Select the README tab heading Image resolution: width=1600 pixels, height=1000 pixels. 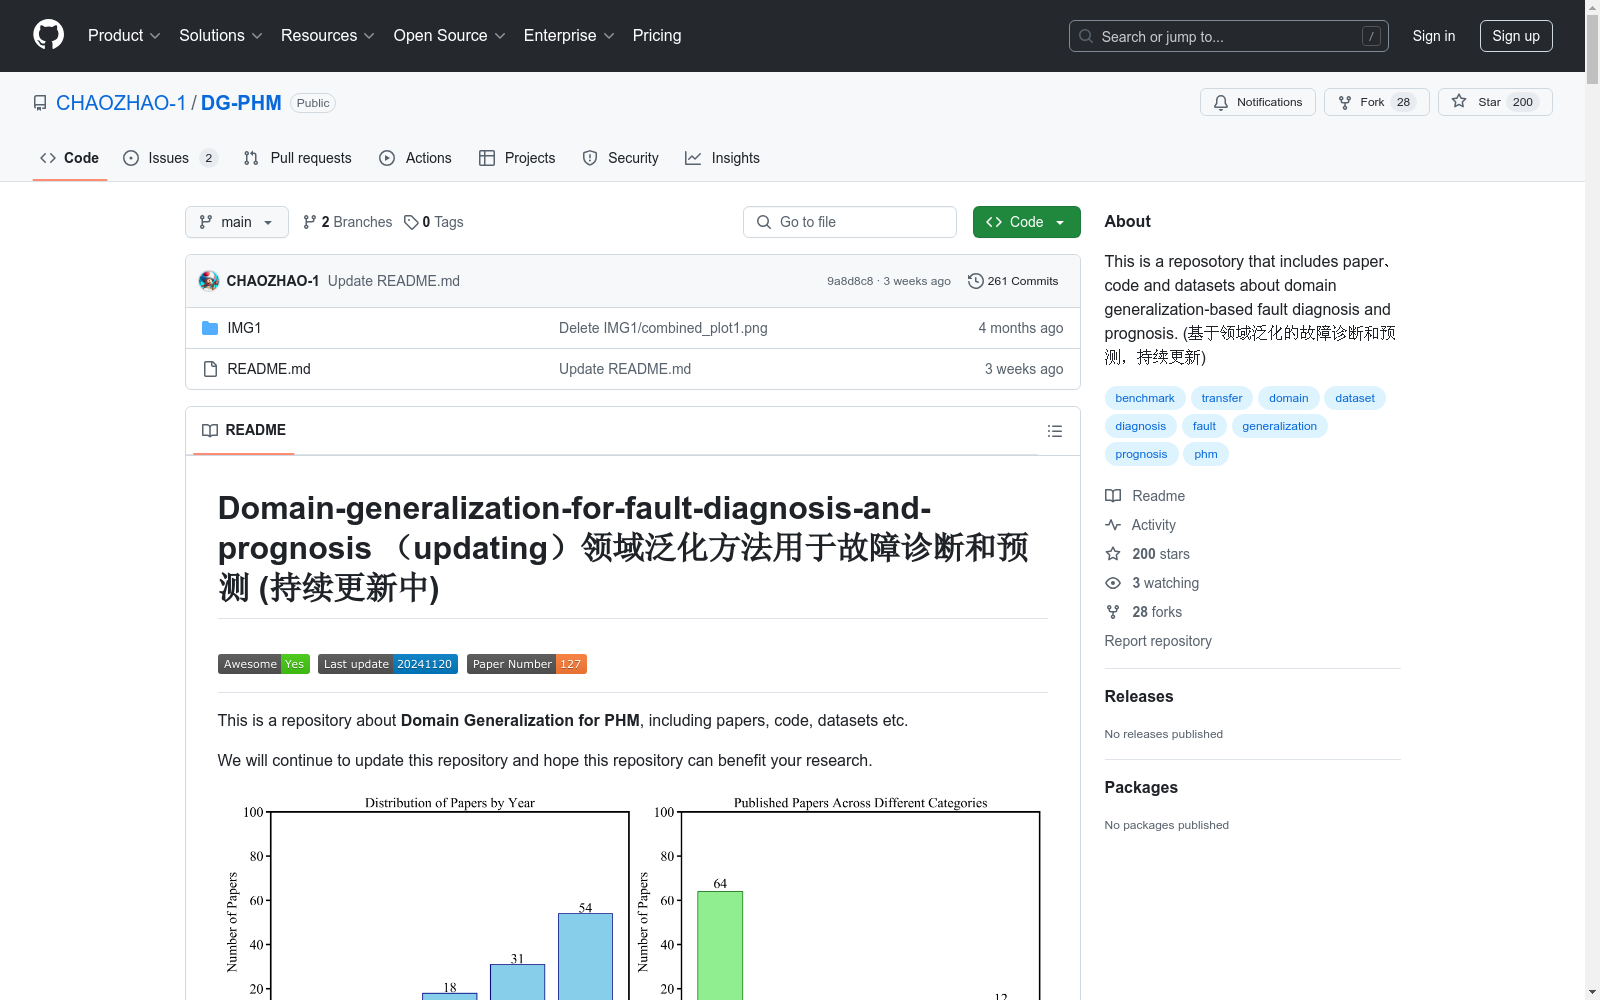tap(244, 430)
